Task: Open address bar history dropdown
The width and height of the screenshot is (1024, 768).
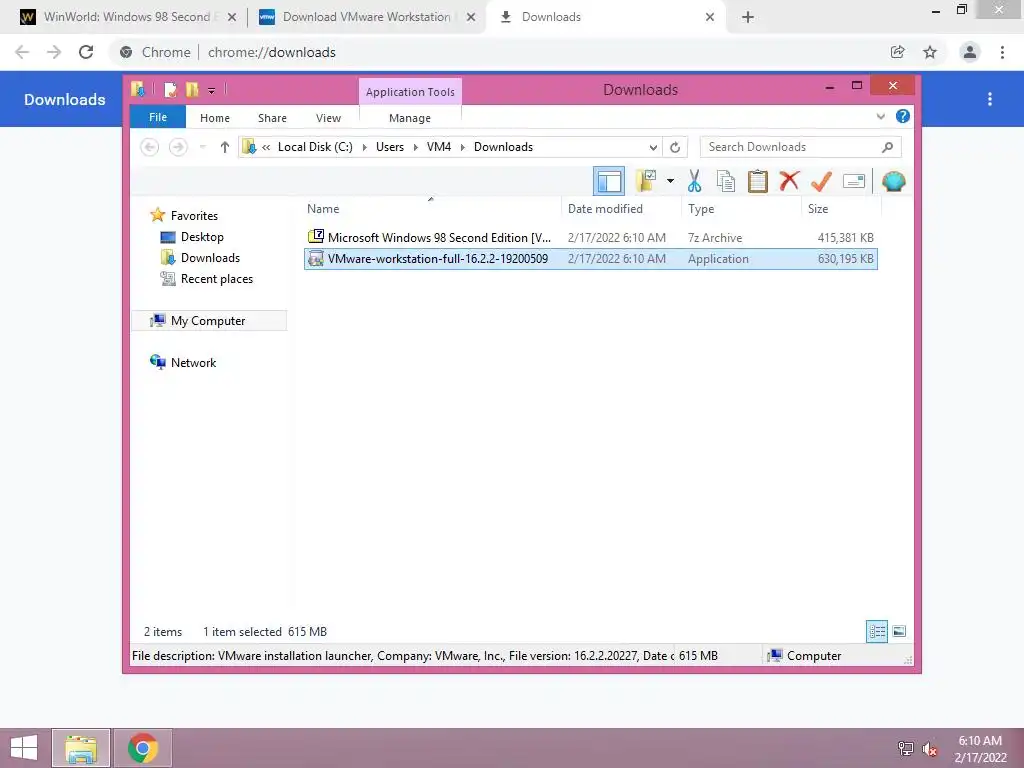Action: point(653,147)
